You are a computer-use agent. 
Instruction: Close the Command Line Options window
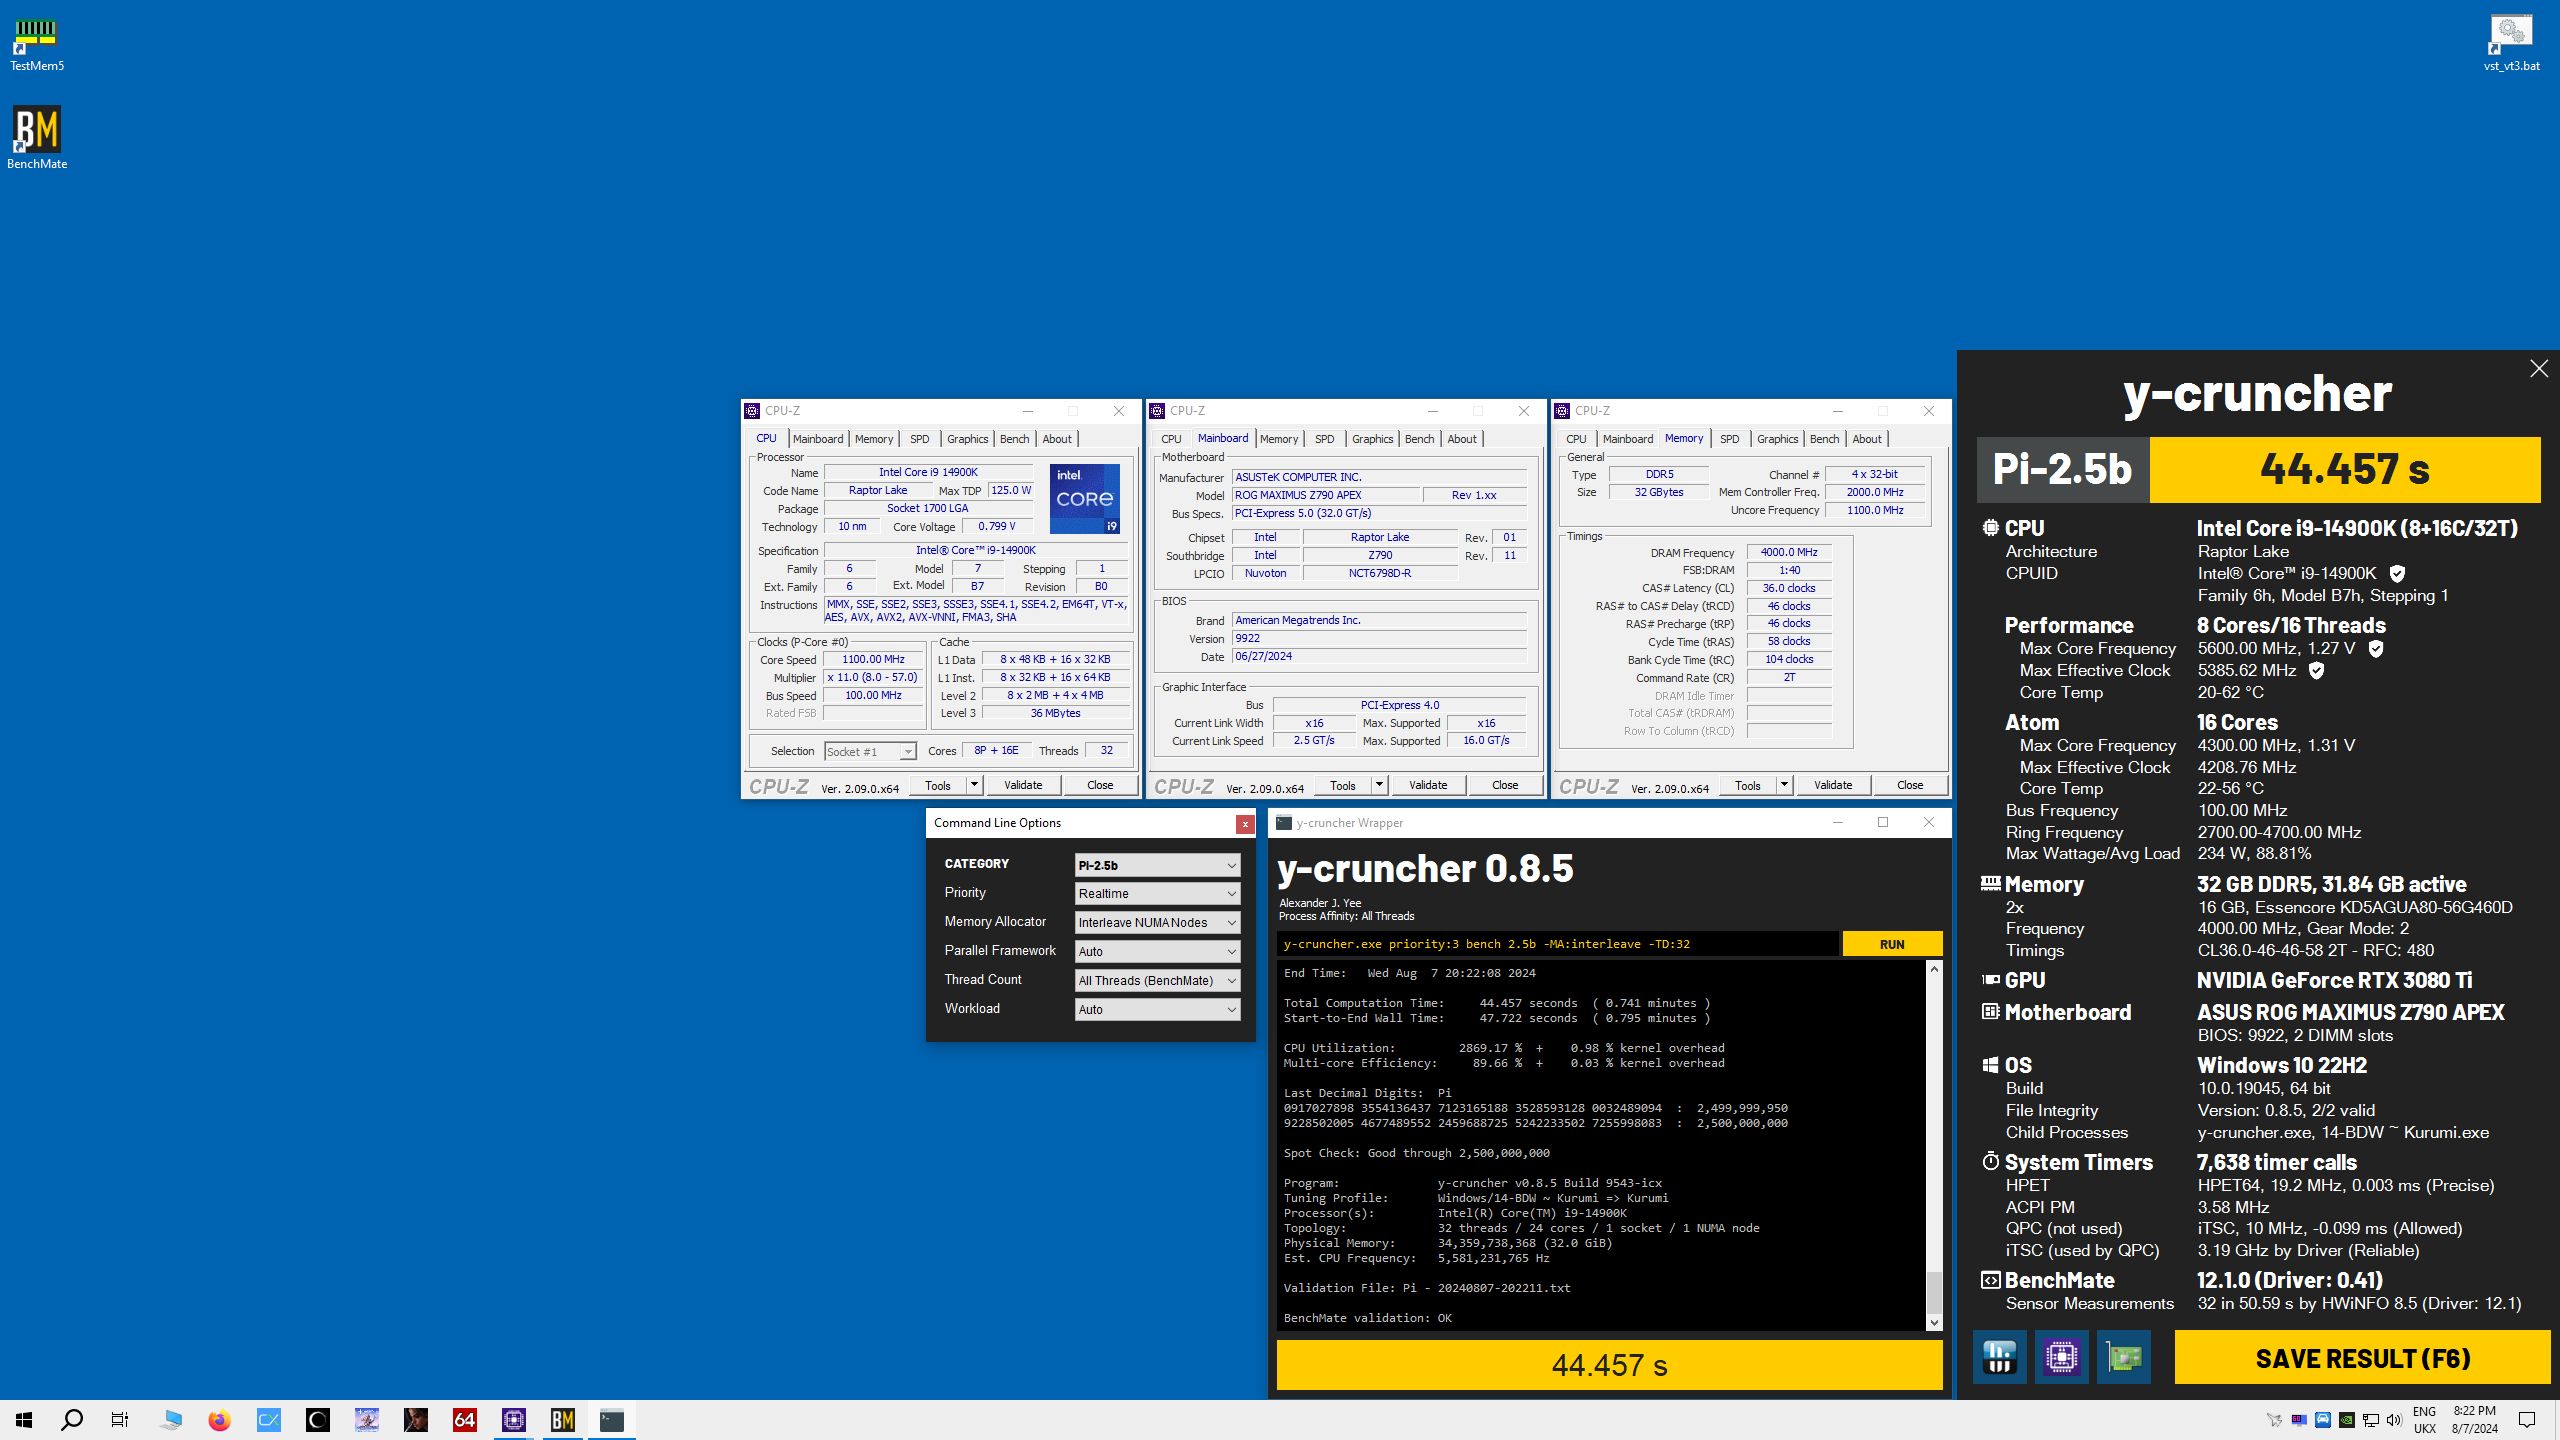1245,824
